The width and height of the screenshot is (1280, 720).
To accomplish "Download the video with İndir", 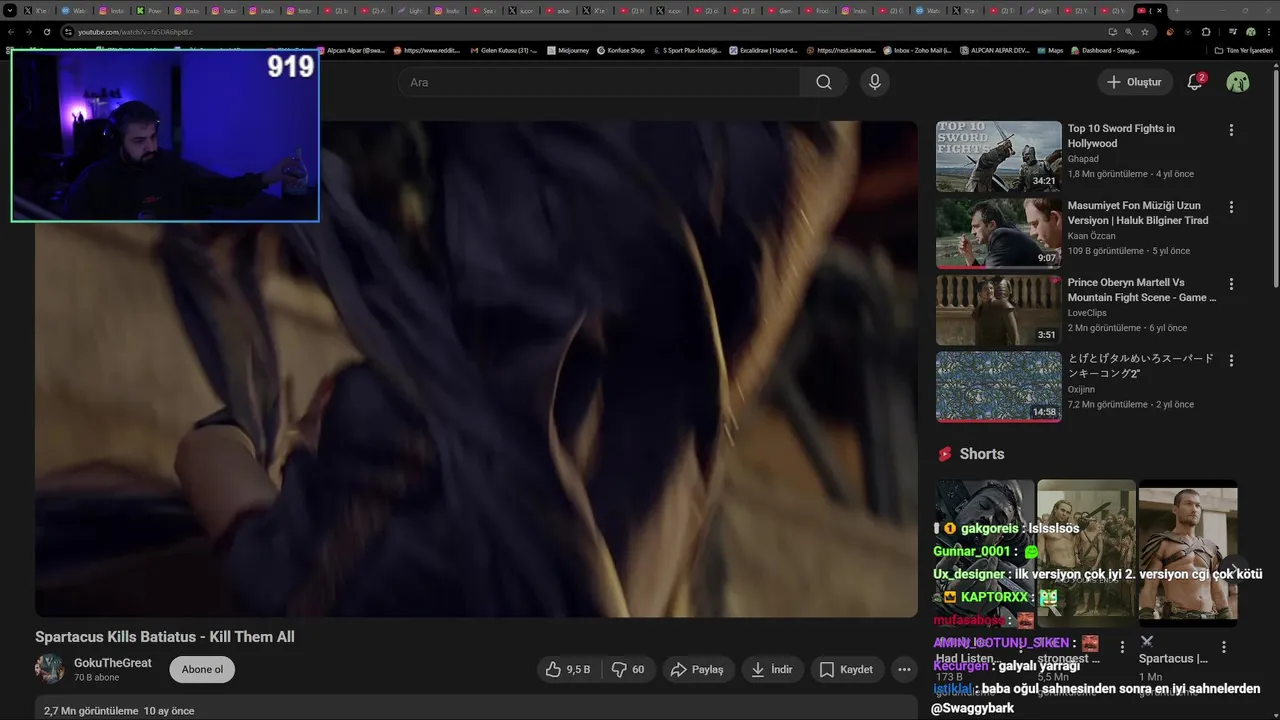I will point(772,670).
